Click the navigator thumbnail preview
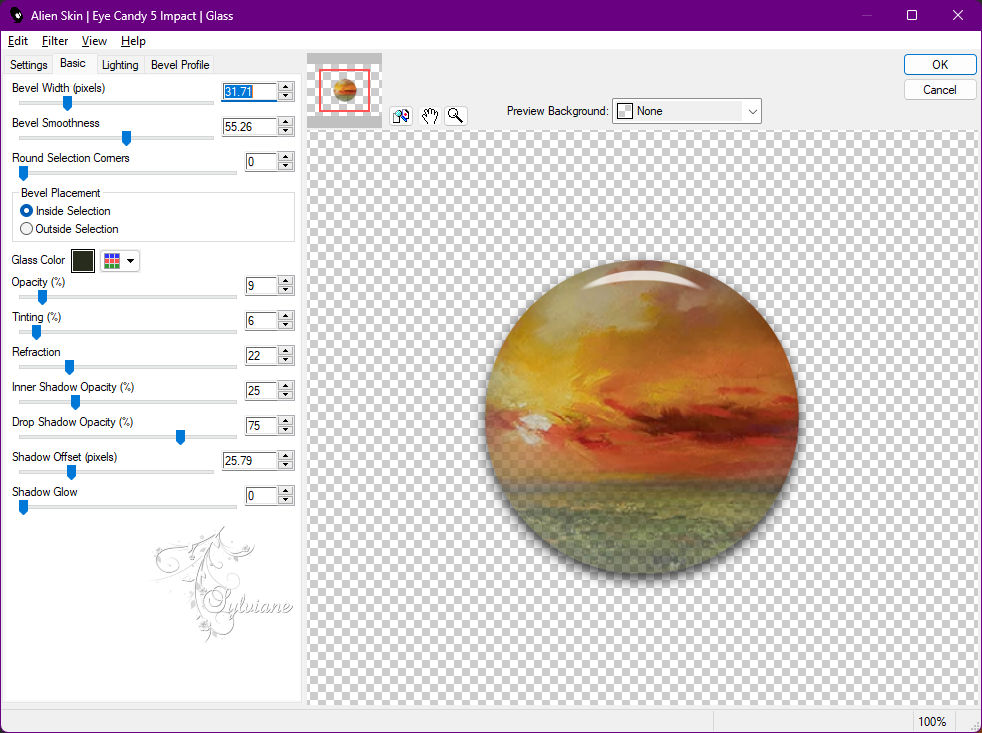Viewport: 982px width, 733px height. tap(344, 90)
